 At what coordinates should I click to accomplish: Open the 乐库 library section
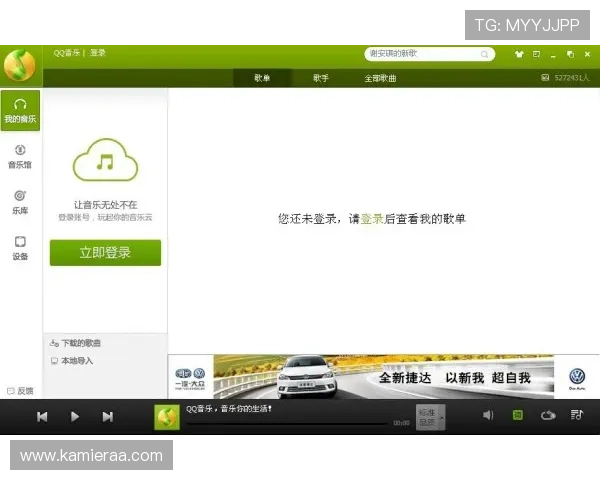pos(20,201)
